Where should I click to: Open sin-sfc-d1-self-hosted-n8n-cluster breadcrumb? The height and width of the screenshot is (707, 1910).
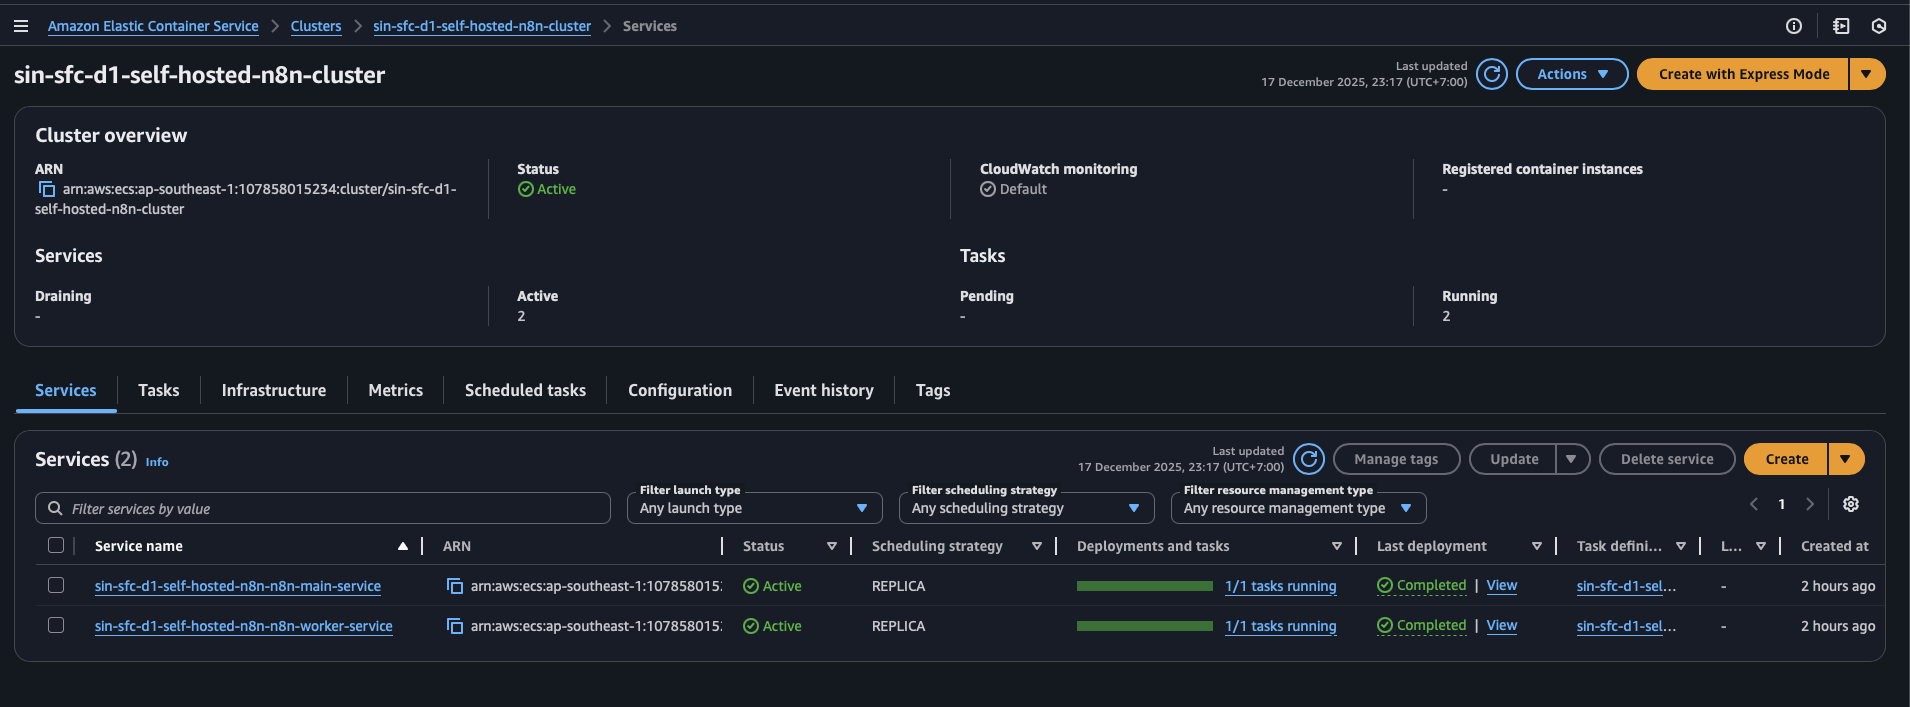482,26
